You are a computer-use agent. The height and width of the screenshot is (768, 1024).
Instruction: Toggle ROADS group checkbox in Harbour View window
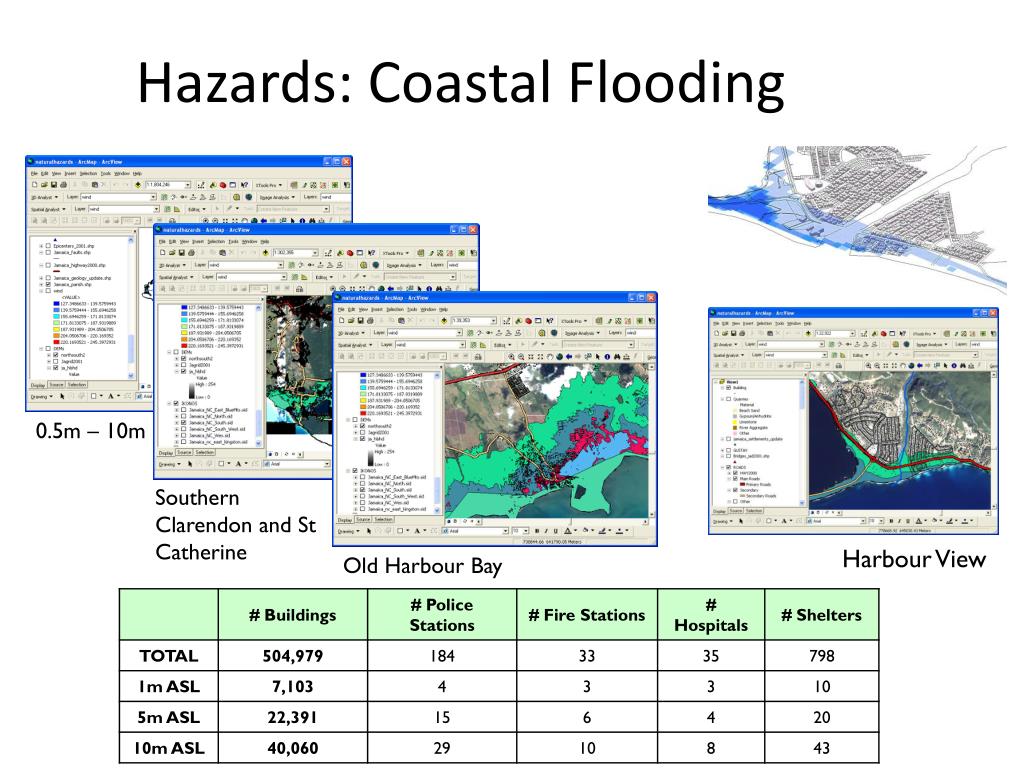729,468
